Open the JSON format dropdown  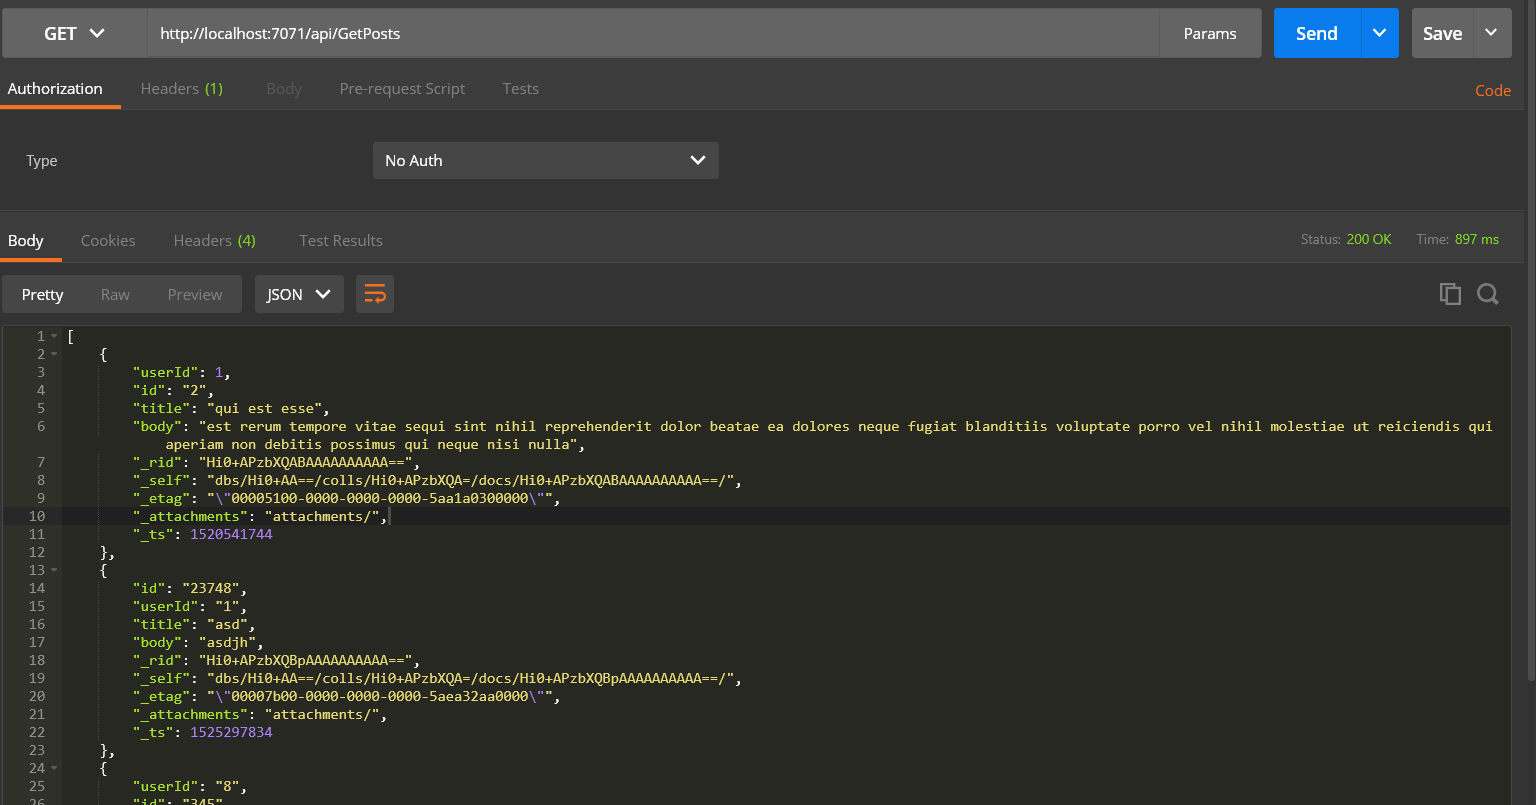[x=299, y=294]
